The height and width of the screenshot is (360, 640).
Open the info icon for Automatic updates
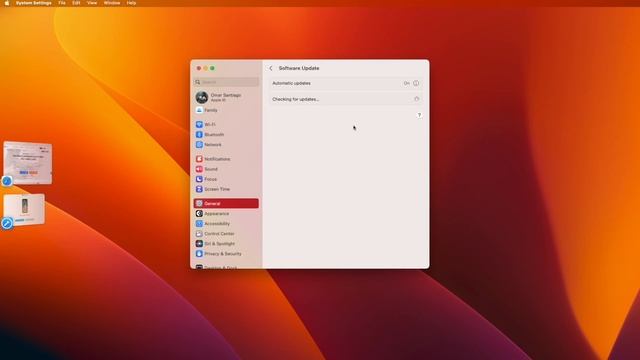[416, 83]
